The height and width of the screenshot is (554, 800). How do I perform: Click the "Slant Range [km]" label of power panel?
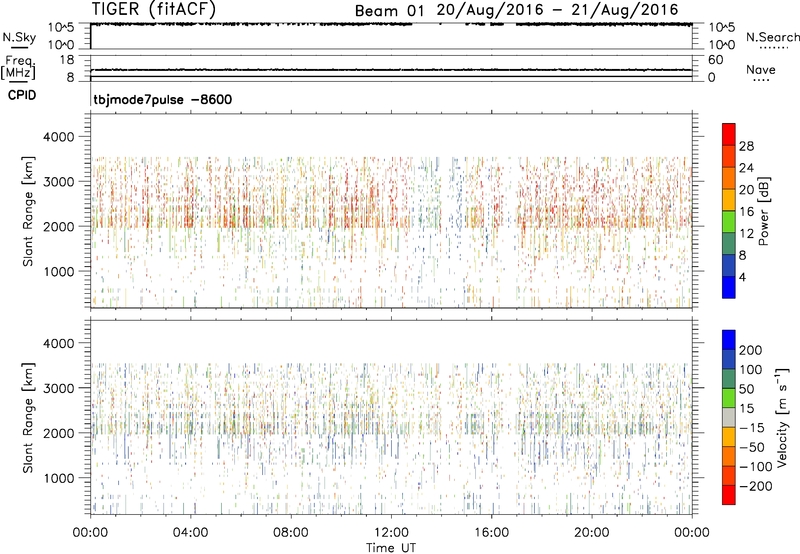pyautogui.click(x=28, y=211)
